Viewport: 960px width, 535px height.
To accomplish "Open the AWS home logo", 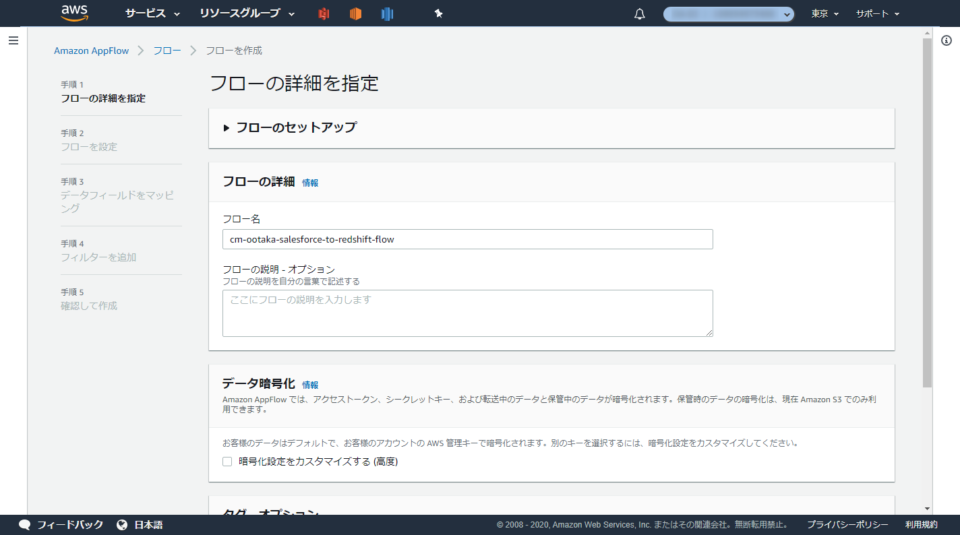I will coord(75,13).
